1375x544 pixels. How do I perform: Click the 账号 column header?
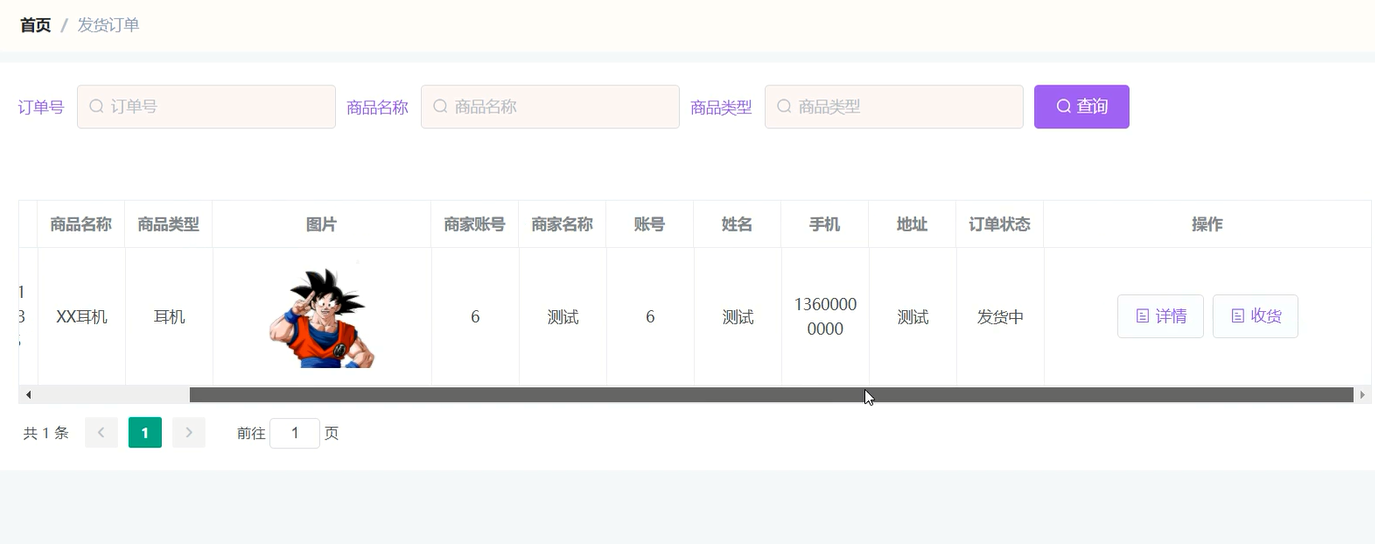pos(649,224)
